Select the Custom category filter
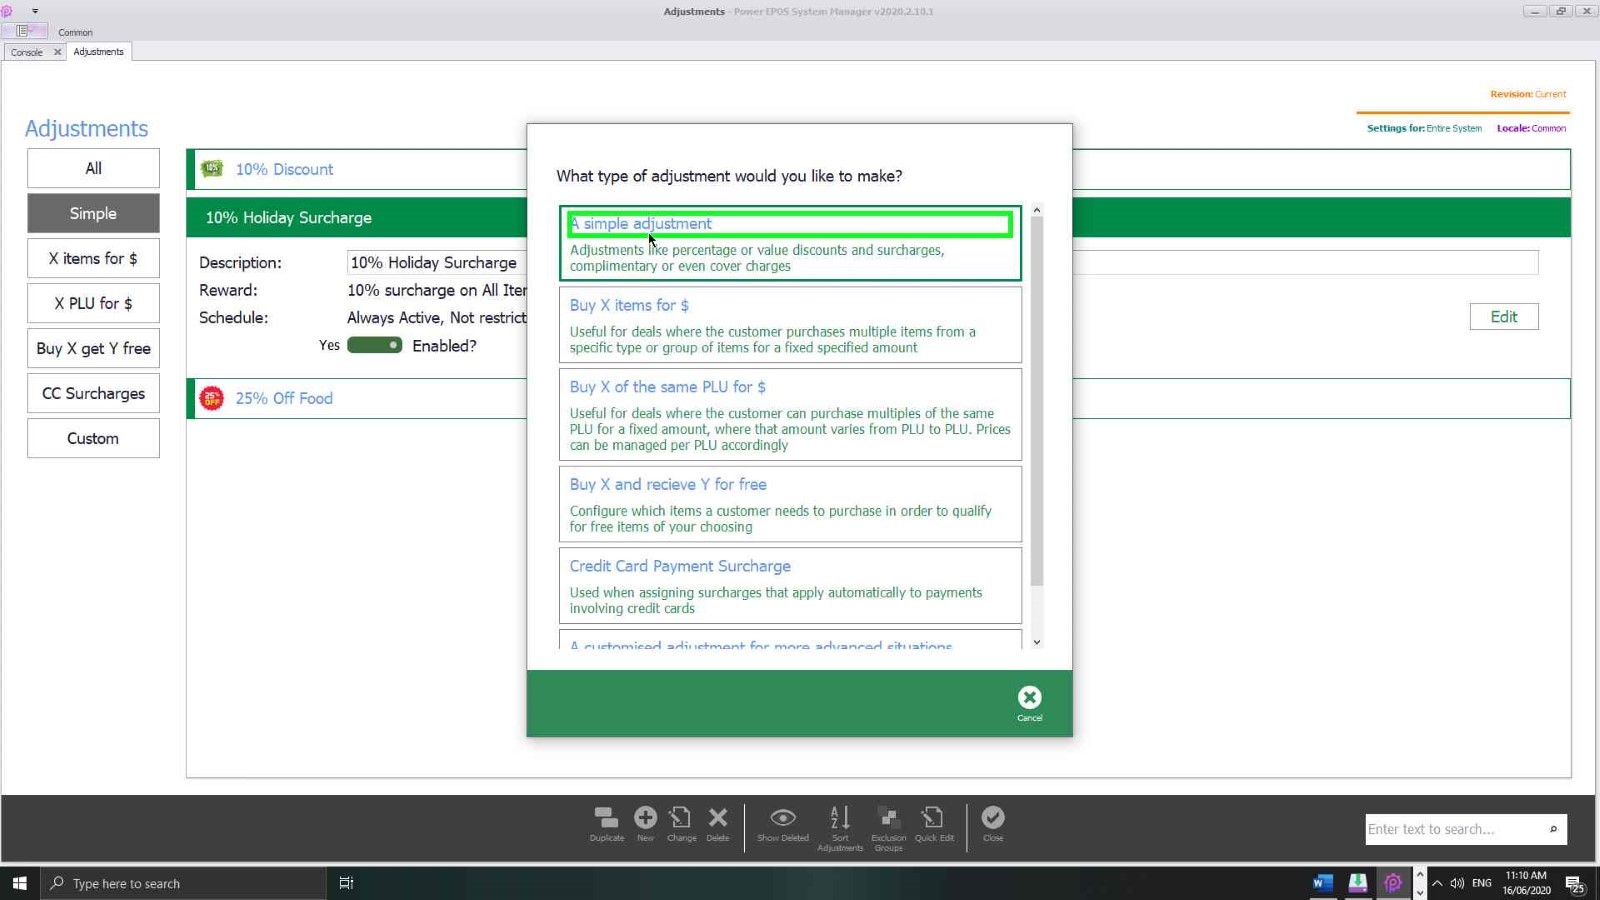Image resolution: width=1600 pixels, height=900 pixels. pos(93,438)
